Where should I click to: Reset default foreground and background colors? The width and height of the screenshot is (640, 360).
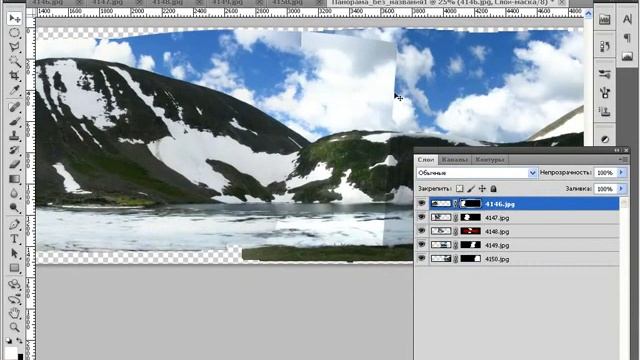9,340
